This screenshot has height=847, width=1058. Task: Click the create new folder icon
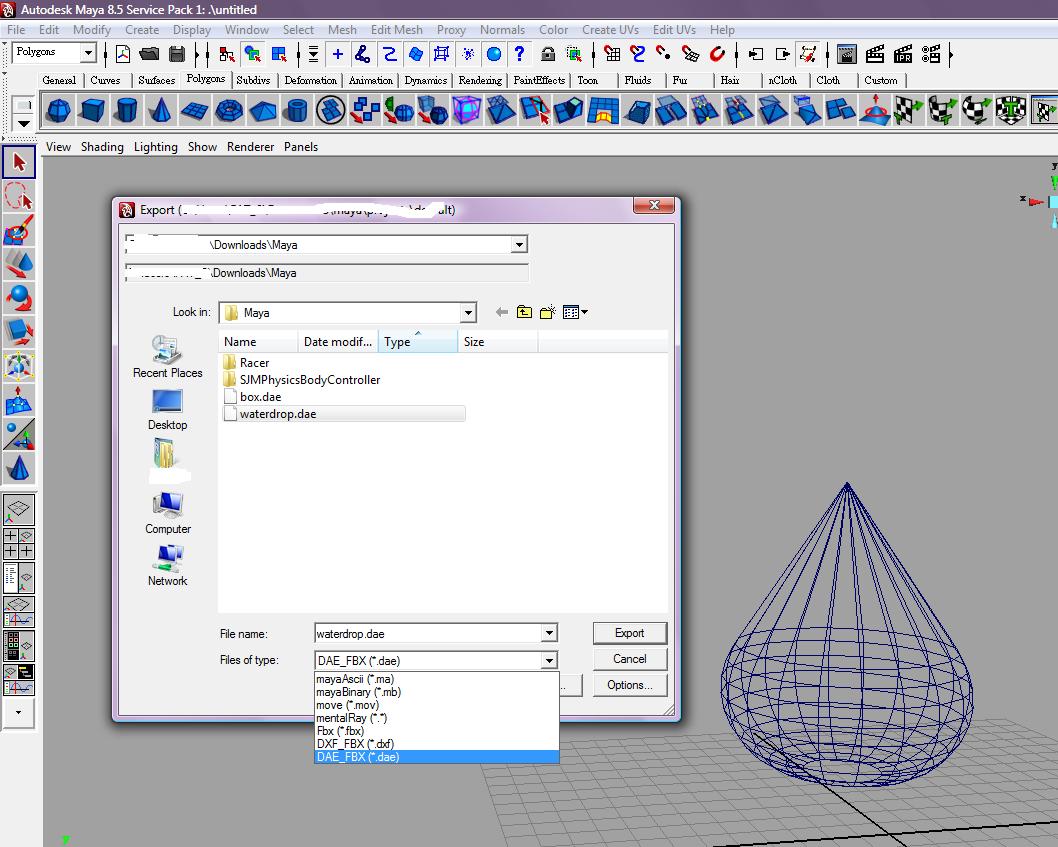click(547, 313)
